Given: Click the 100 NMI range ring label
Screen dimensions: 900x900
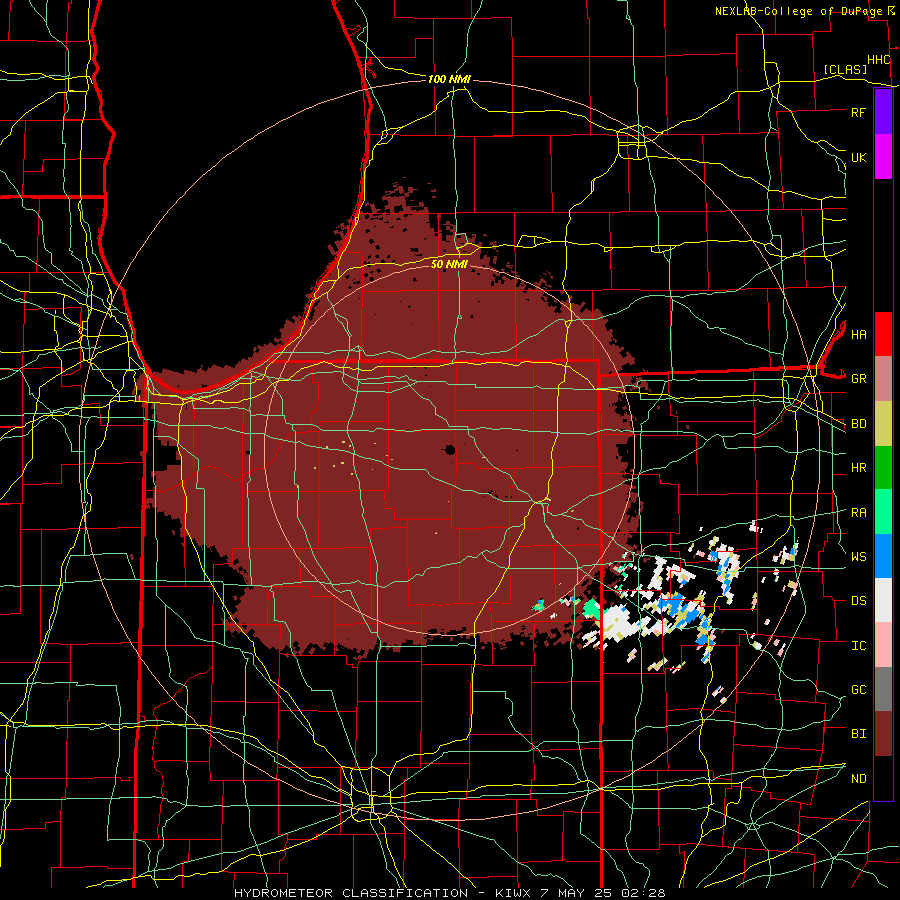Looking at the screenshot, I should (x=449, y=79).
